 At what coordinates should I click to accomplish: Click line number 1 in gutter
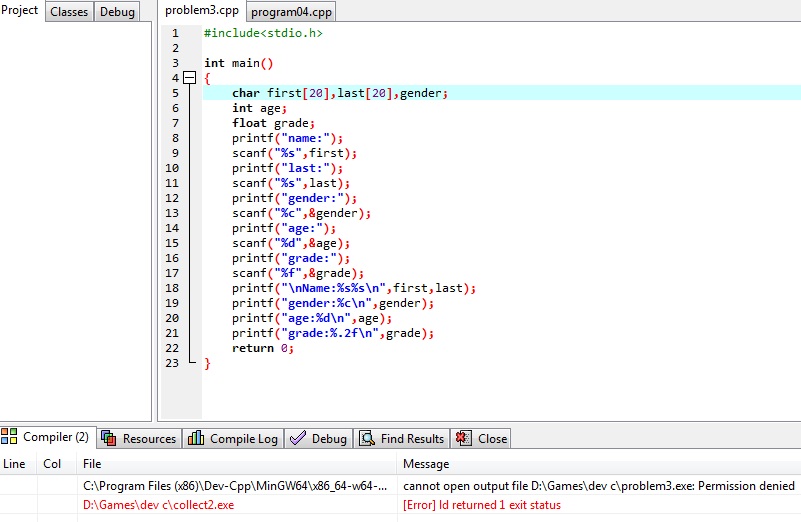[175, 33]
